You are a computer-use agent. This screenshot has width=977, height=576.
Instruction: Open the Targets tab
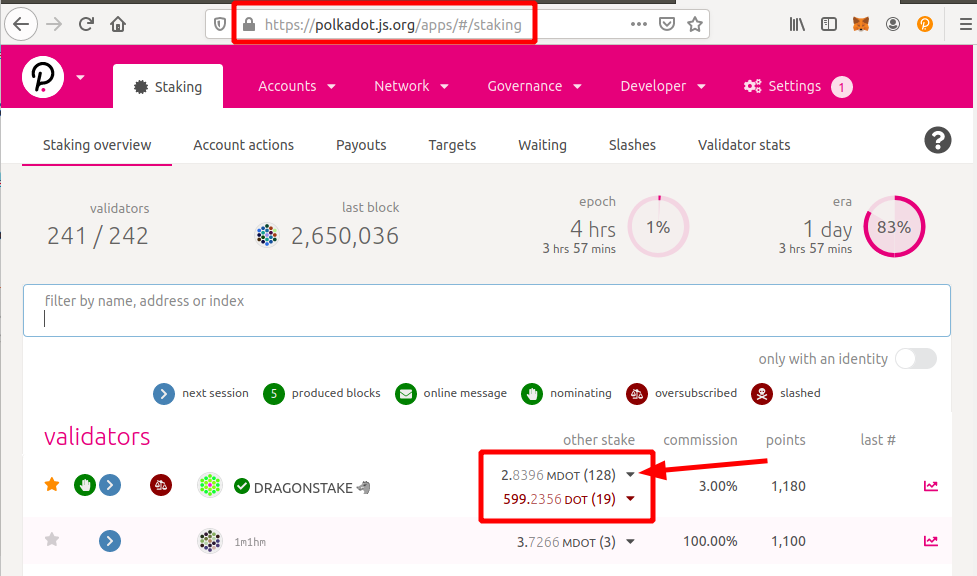click(x=452, y=145)
